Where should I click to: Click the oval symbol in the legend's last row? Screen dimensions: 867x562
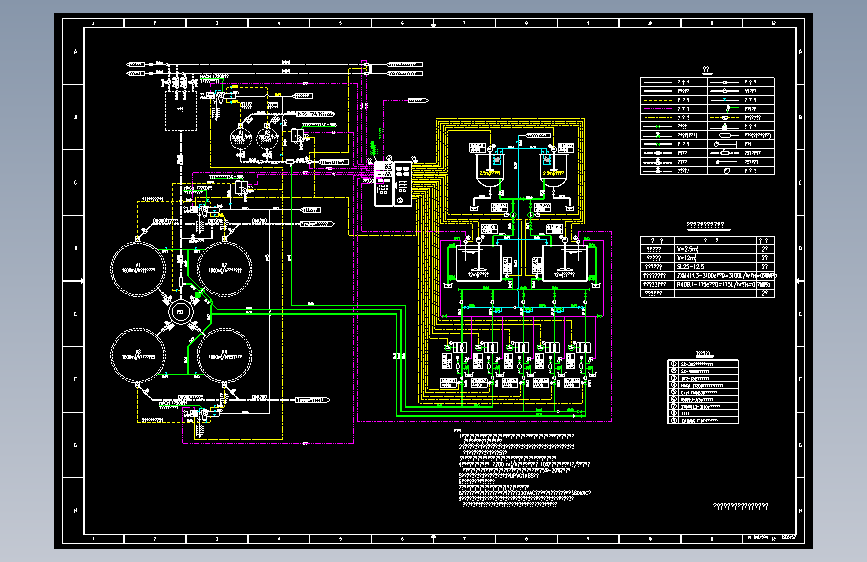(727, 171)
